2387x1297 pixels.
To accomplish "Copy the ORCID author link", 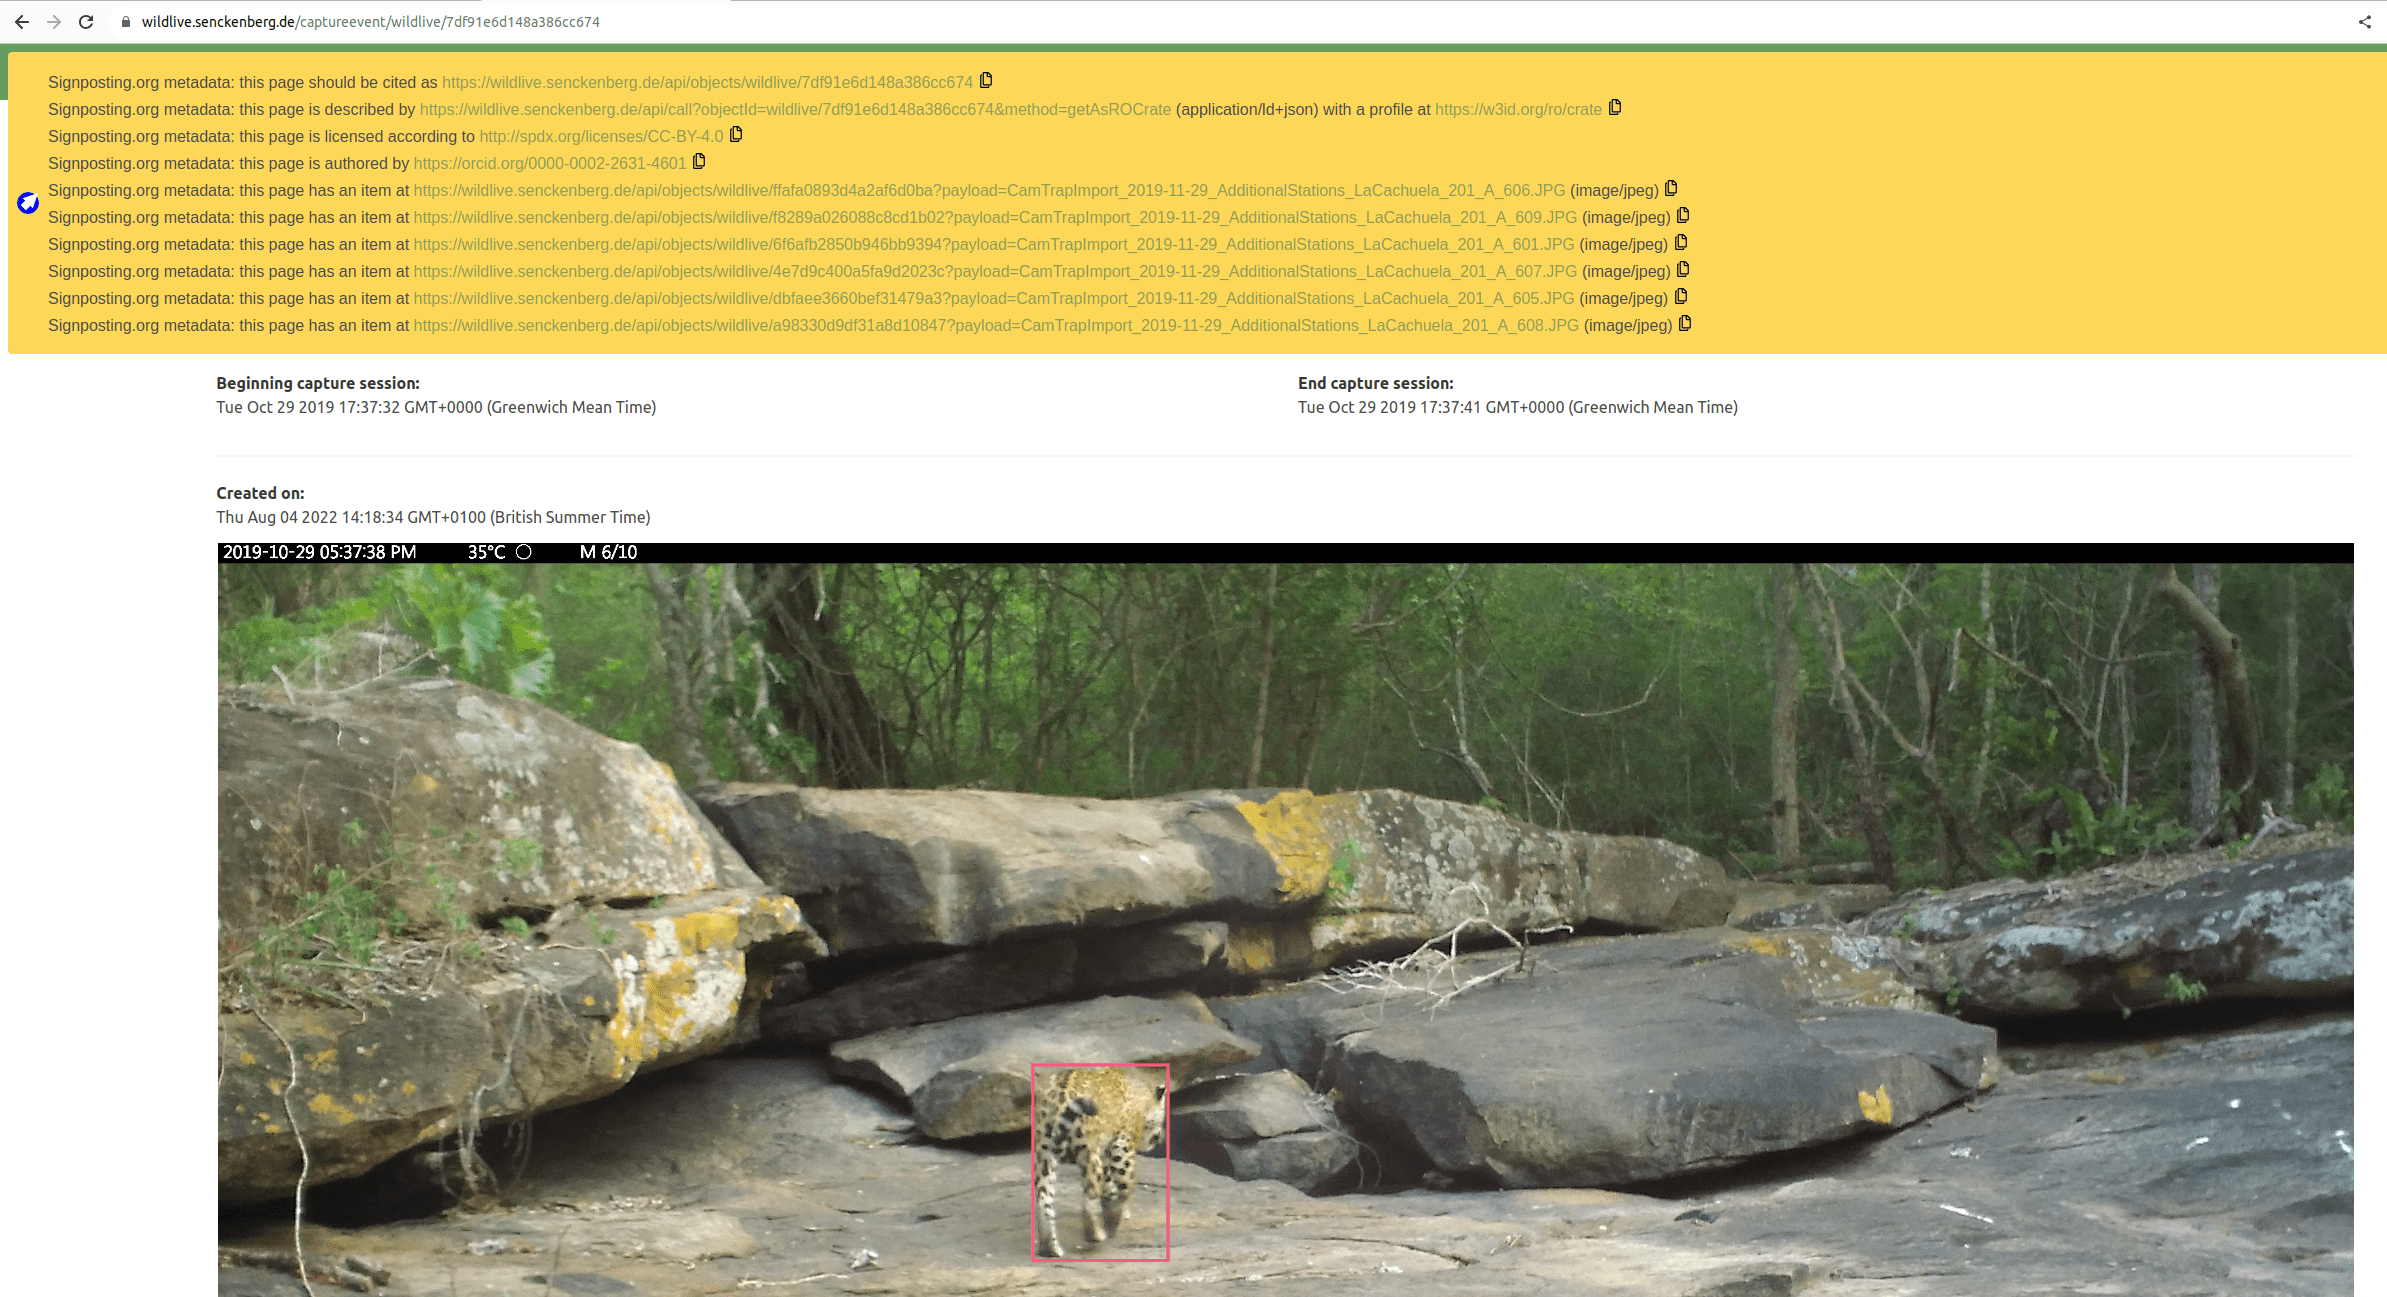I will point(699,162).
